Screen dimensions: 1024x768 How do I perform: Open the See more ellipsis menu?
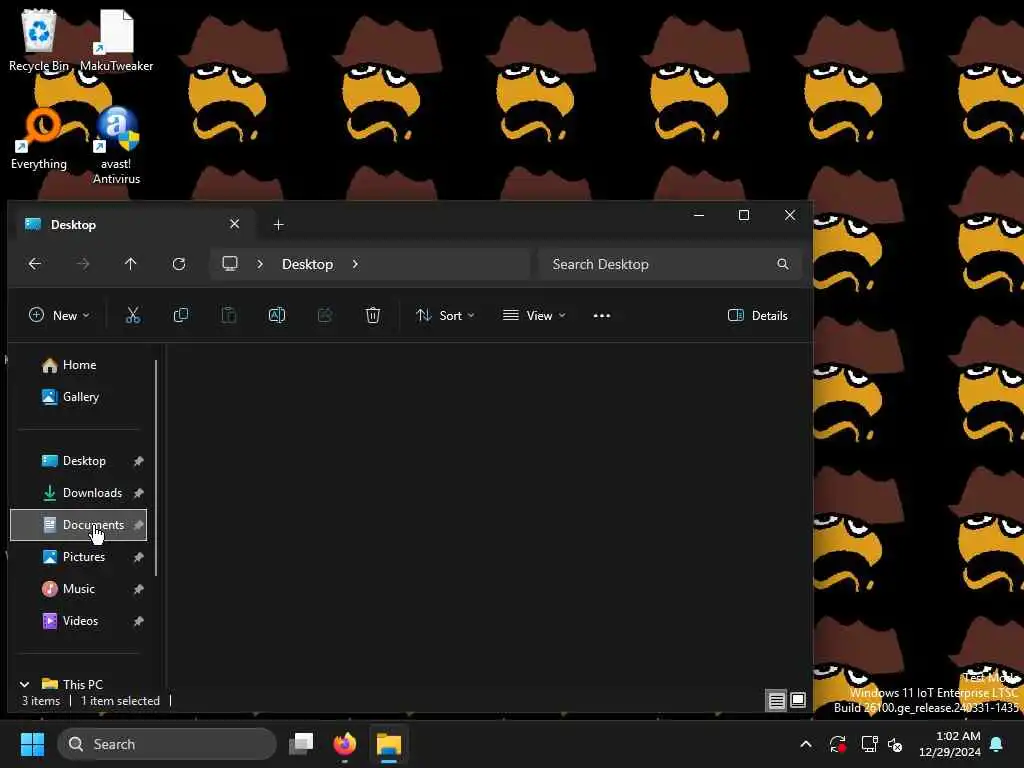(x=601, y=315)
